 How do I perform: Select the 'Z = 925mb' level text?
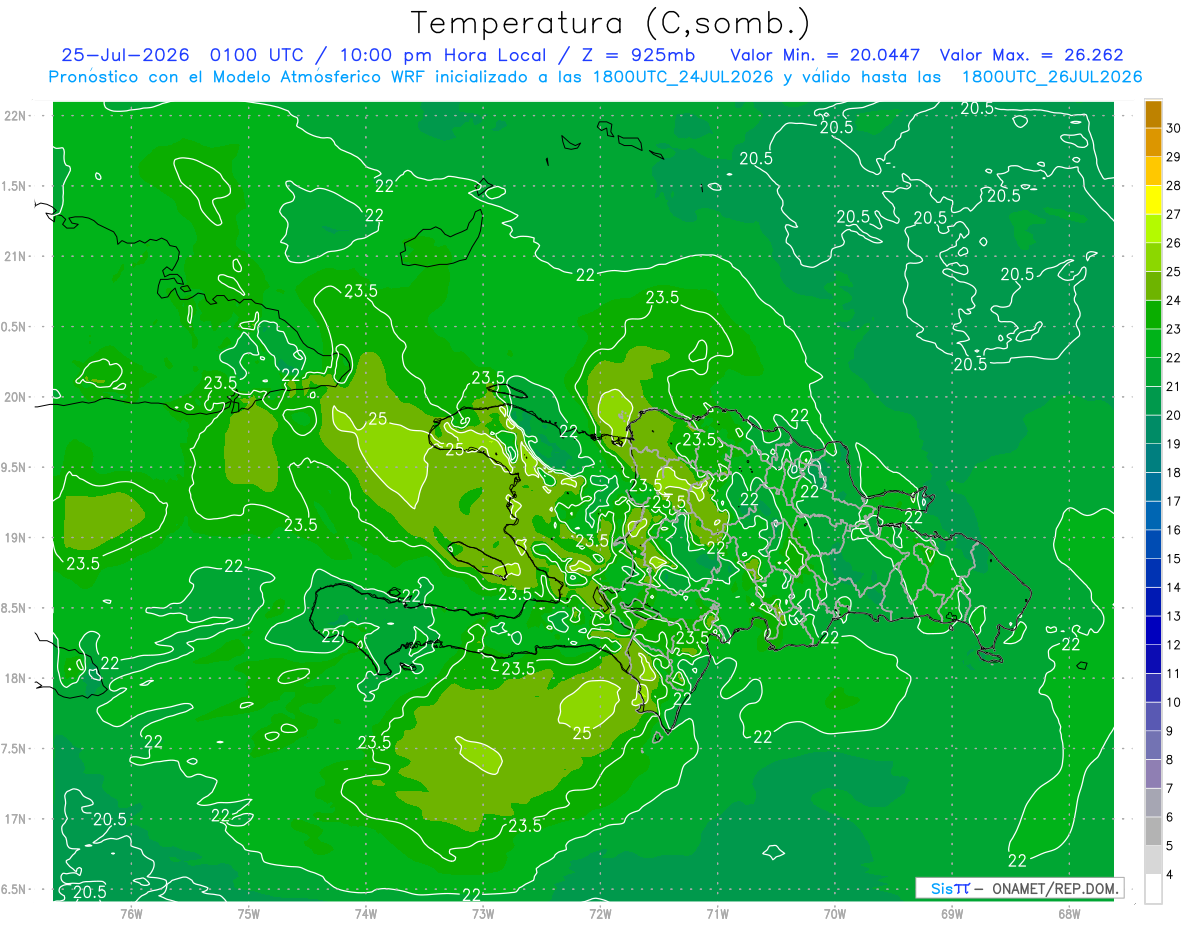click(x=636, y=55)
